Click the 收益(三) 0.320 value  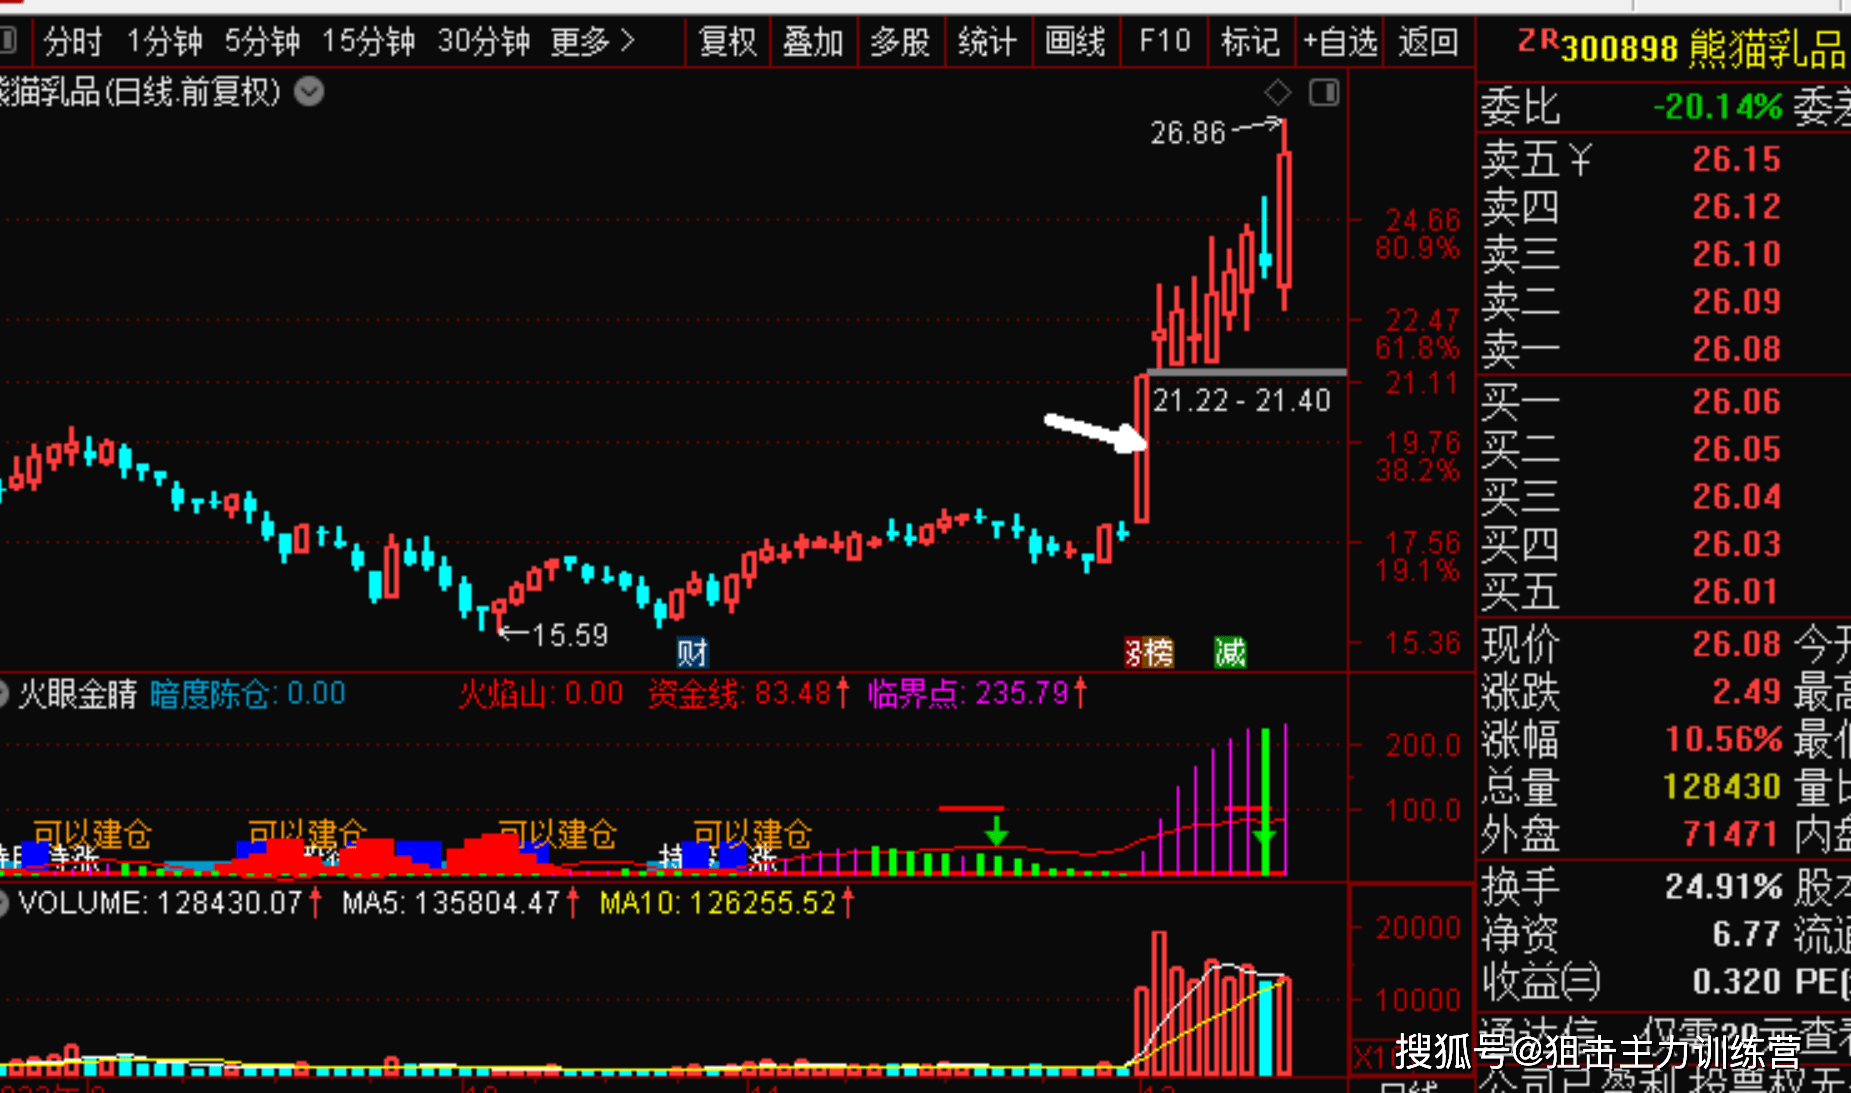[x=1736, y=982]
